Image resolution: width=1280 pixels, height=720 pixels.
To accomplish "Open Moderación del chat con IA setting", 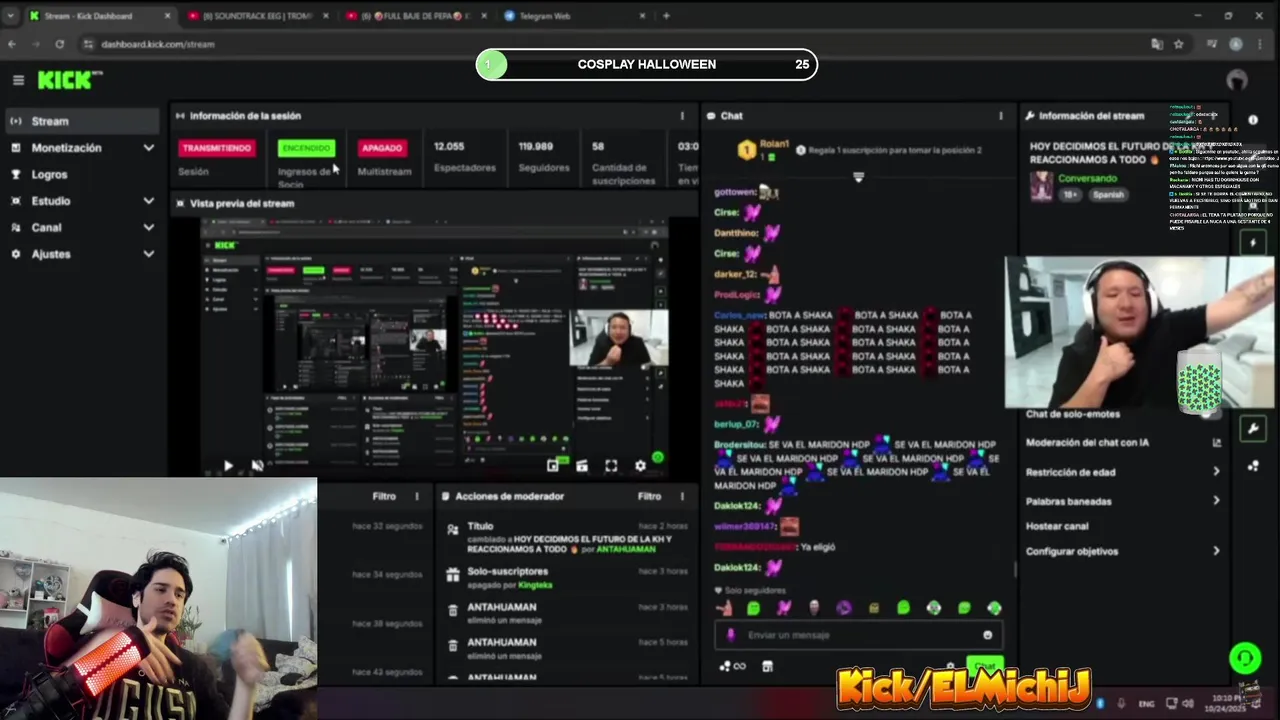I will tap(1123, 443).
